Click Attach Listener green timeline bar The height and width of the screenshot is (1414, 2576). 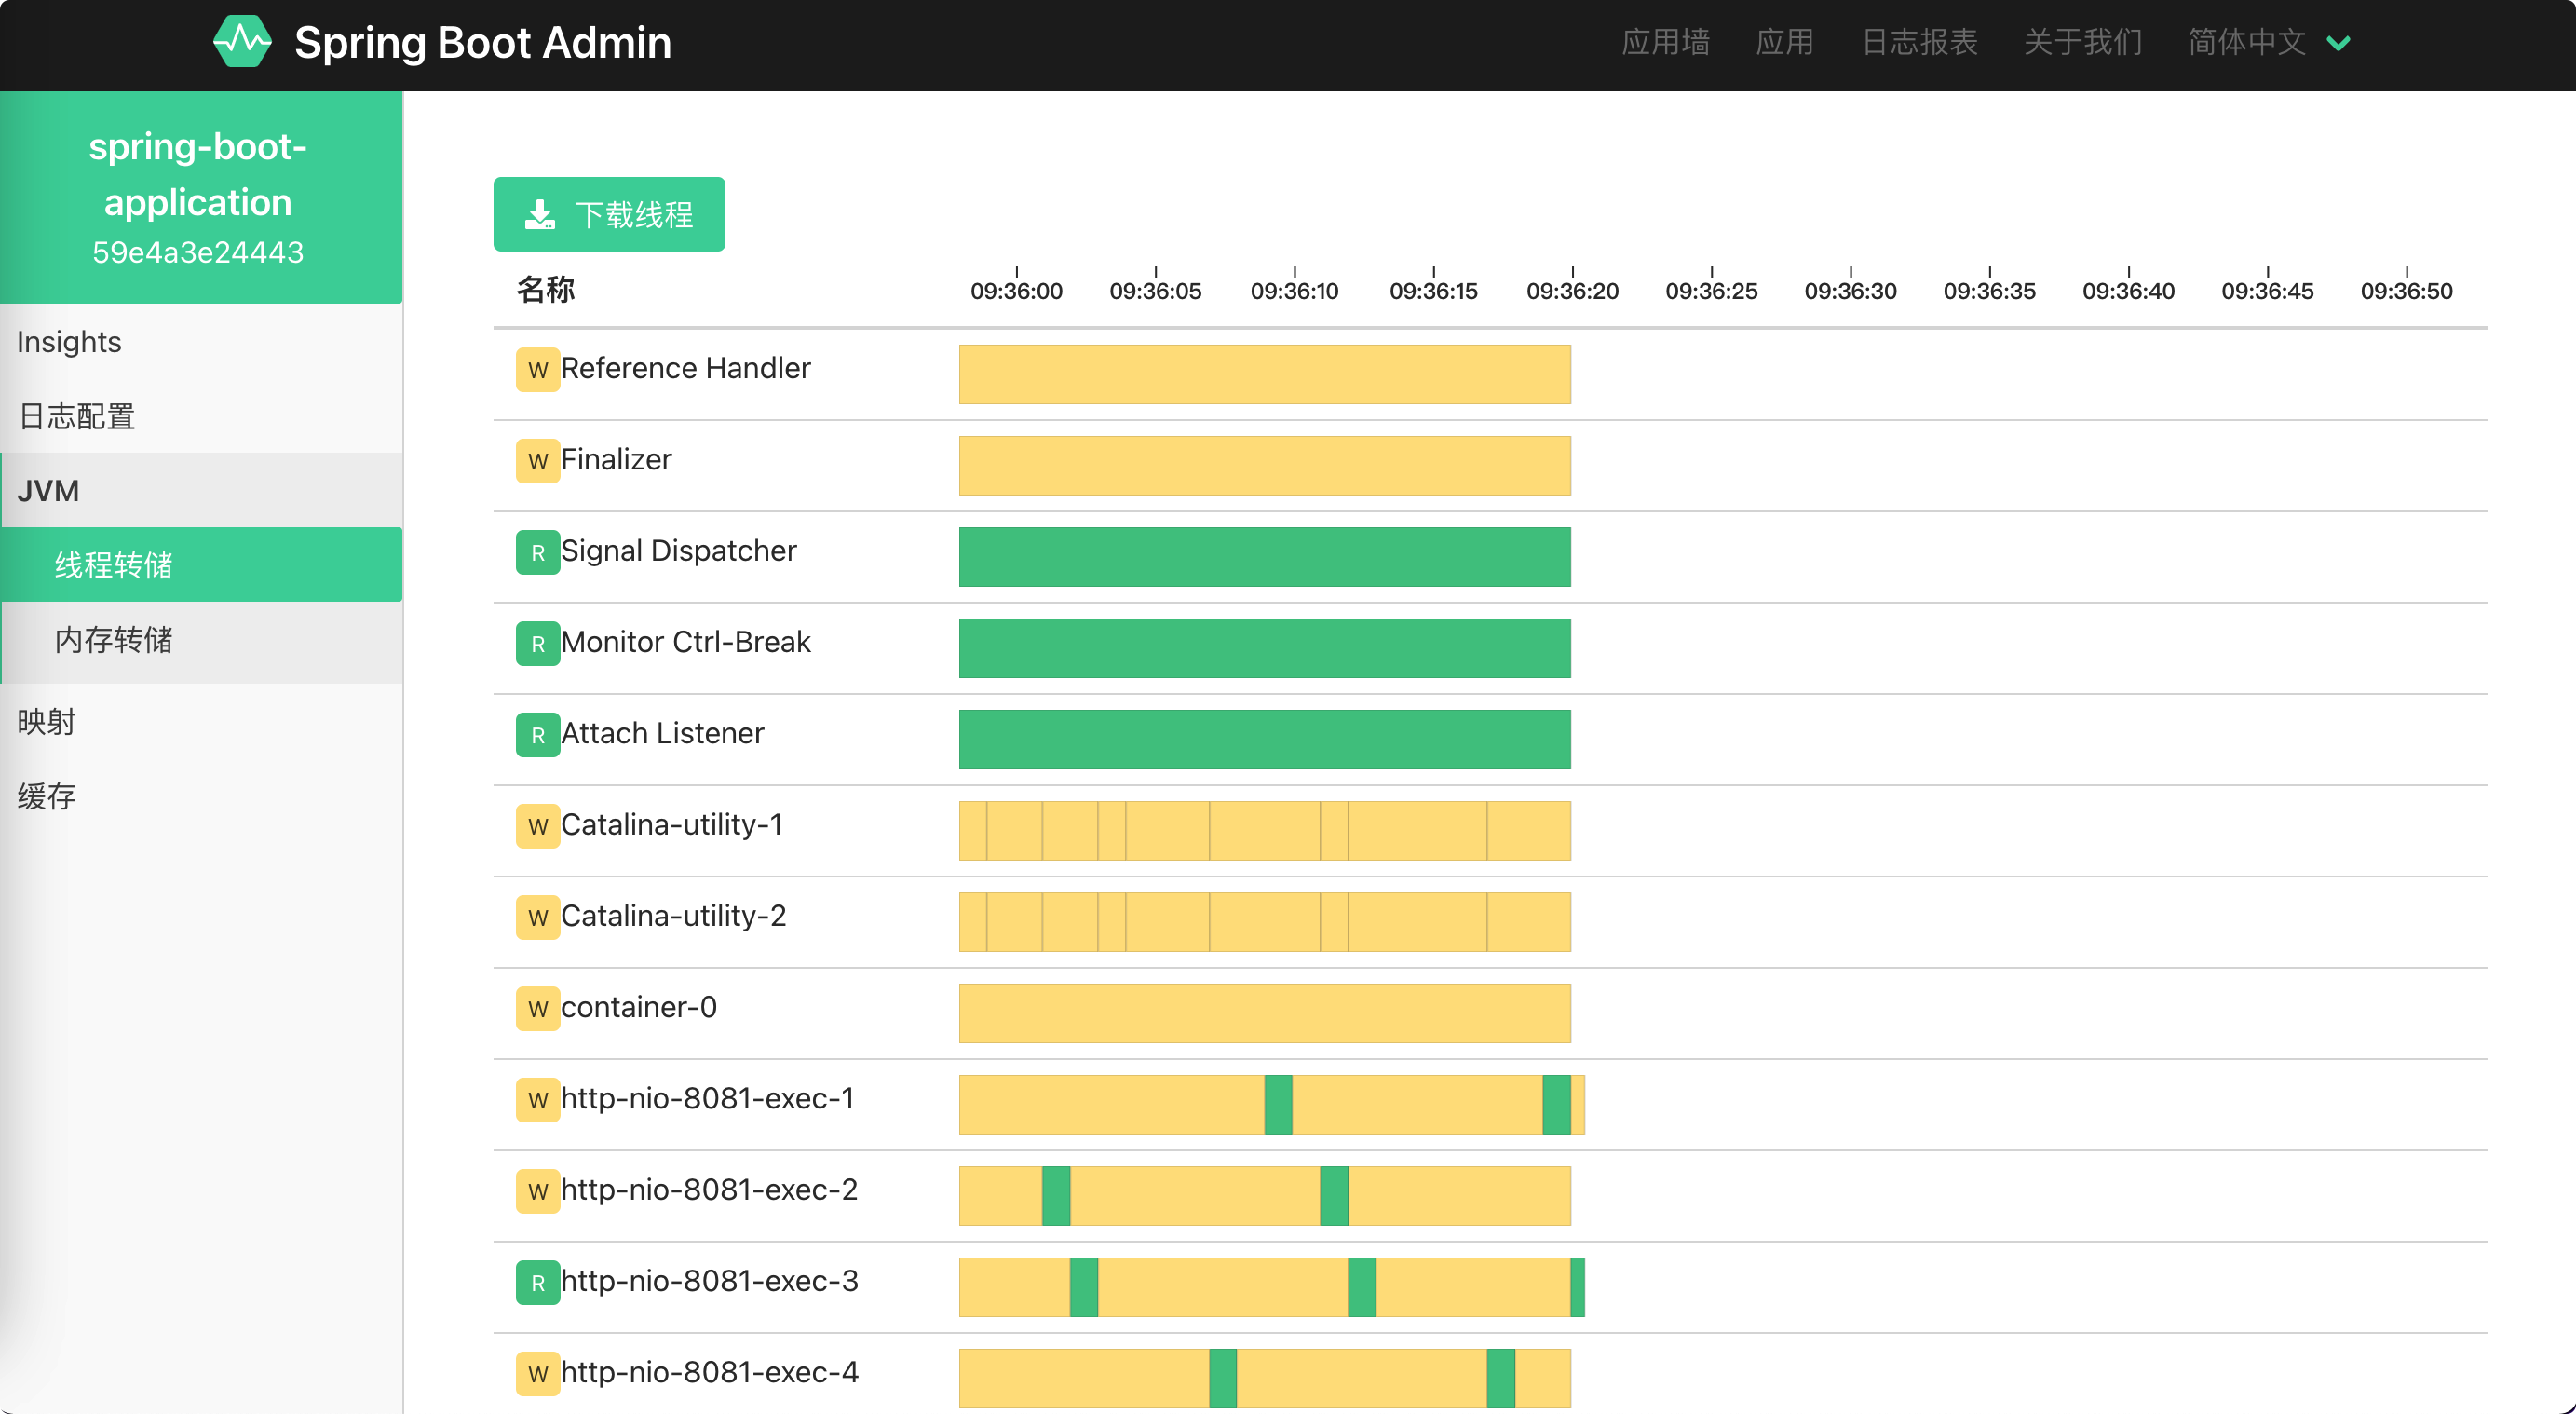(x=1264, y=739)
